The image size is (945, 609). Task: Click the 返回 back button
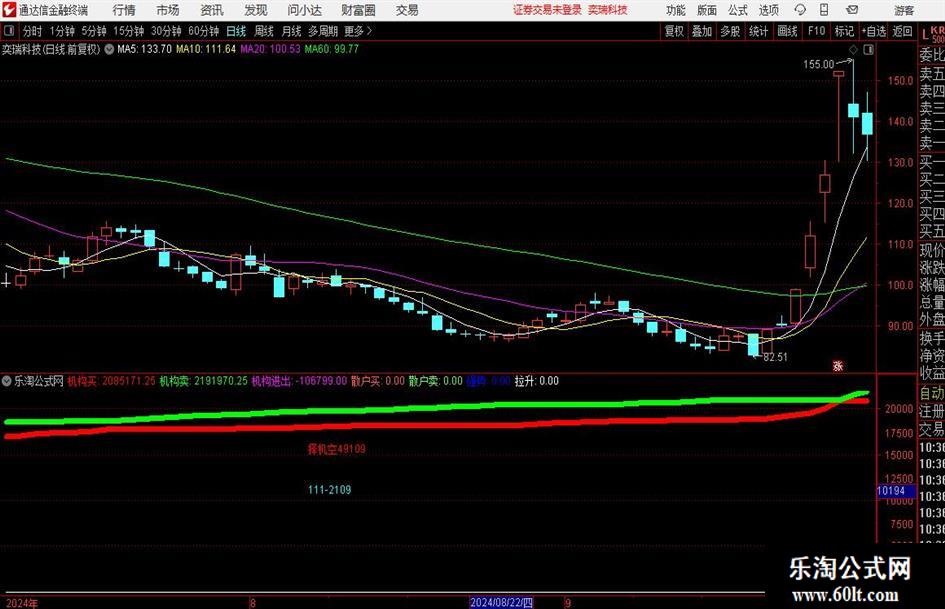902,31
